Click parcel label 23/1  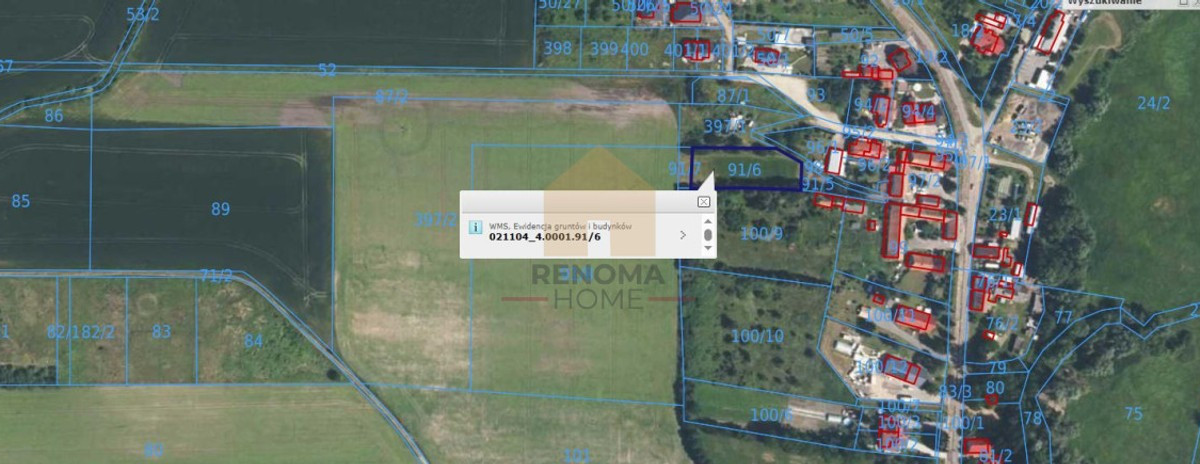click(x=1004, y=213)
